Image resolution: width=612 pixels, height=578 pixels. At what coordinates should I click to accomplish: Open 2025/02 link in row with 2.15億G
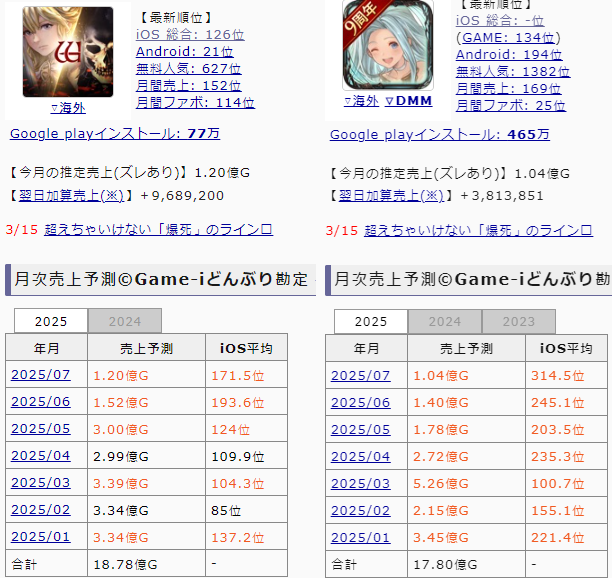(x=361, y=510)
